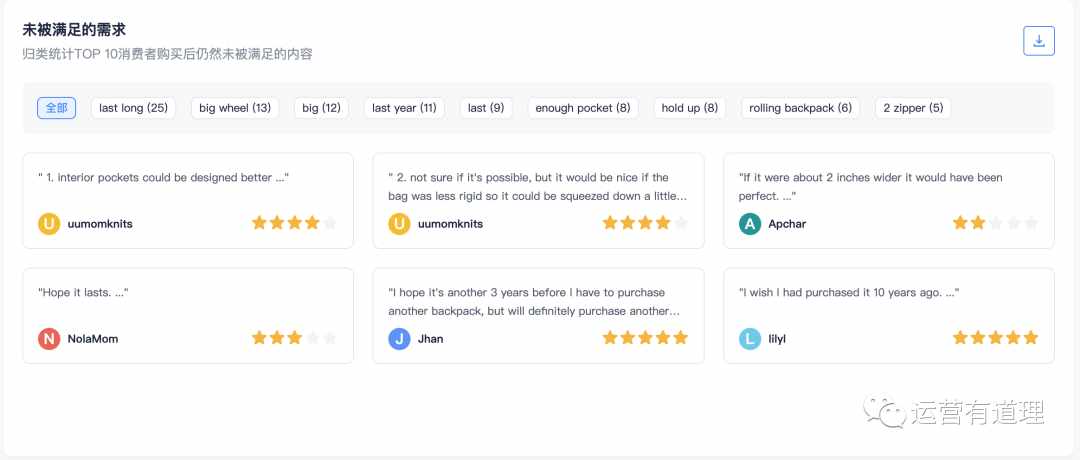1080x460 pixels.
Task: Open the 'Hope it lasts' review card
Action: [x=188, y=315]
